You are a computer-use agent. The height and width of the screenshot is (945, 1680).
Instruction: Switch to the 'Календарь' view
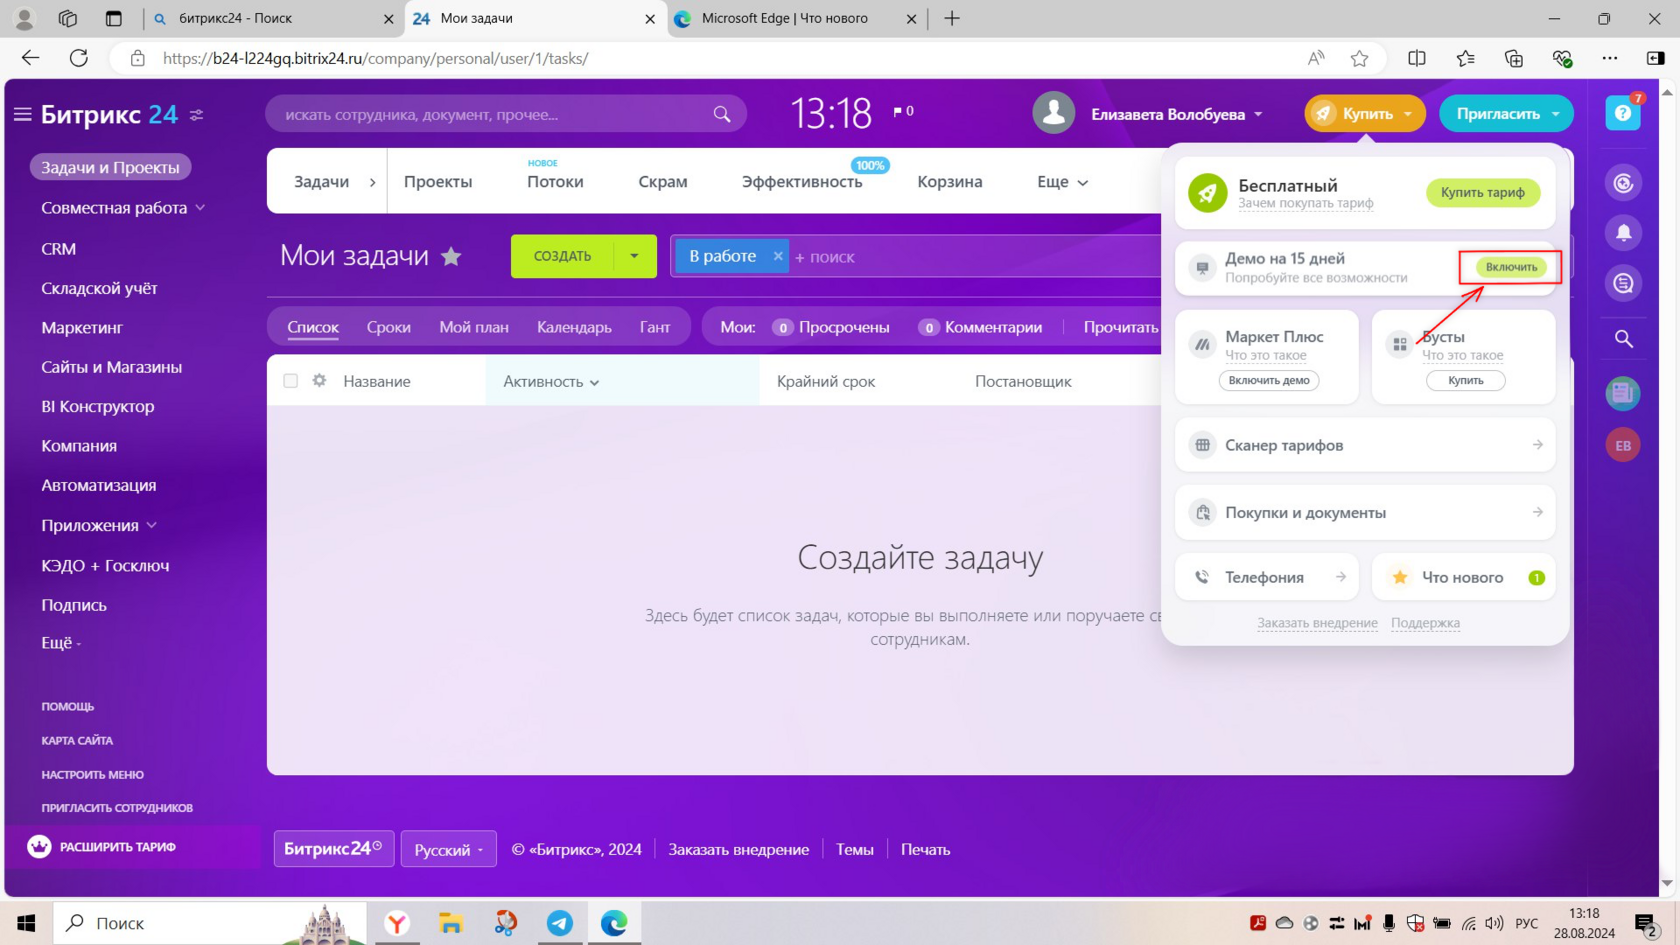pos(574,327)
